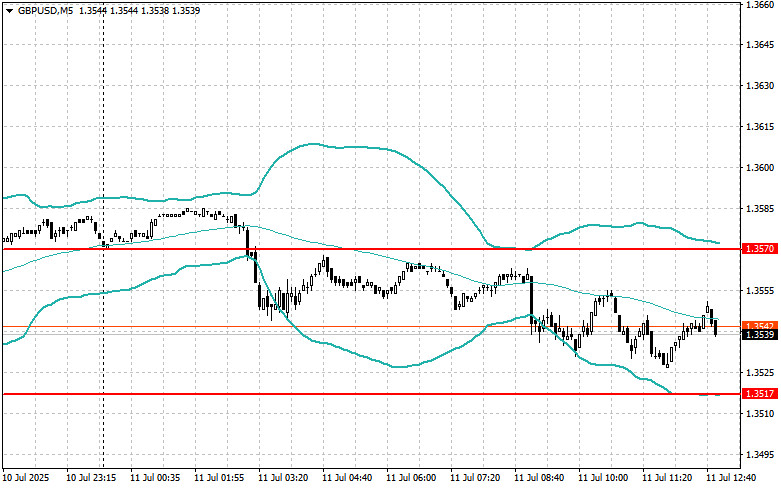
Task: Click the 1.3600 price scale value
Action: click(760, 168)
